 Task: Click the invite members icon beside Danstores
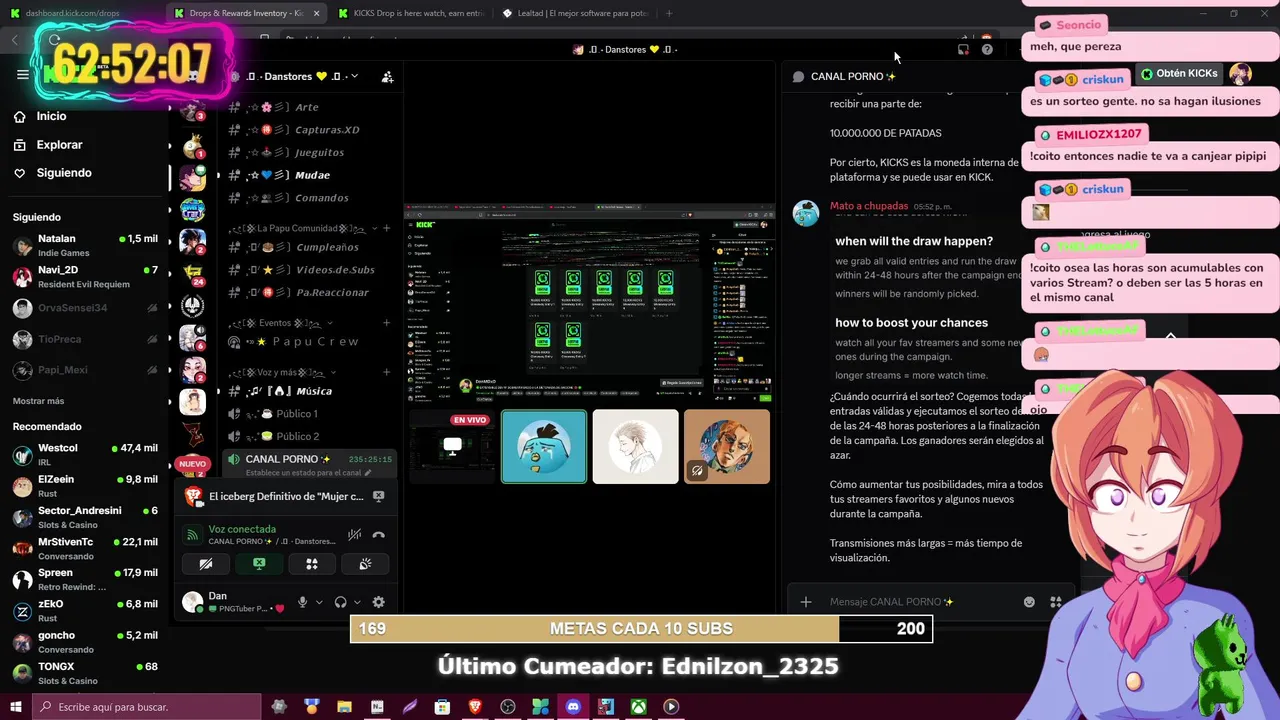(387, 76)
